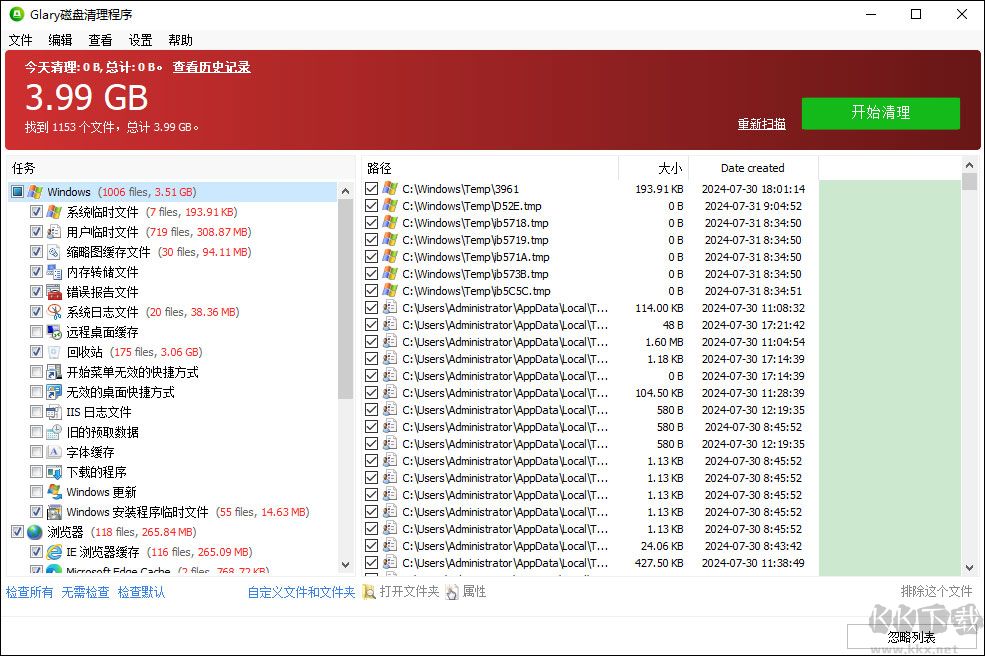Enable 远程桌面缓存 checkbox
Screen dimensions: 985x656
(36, 332)
